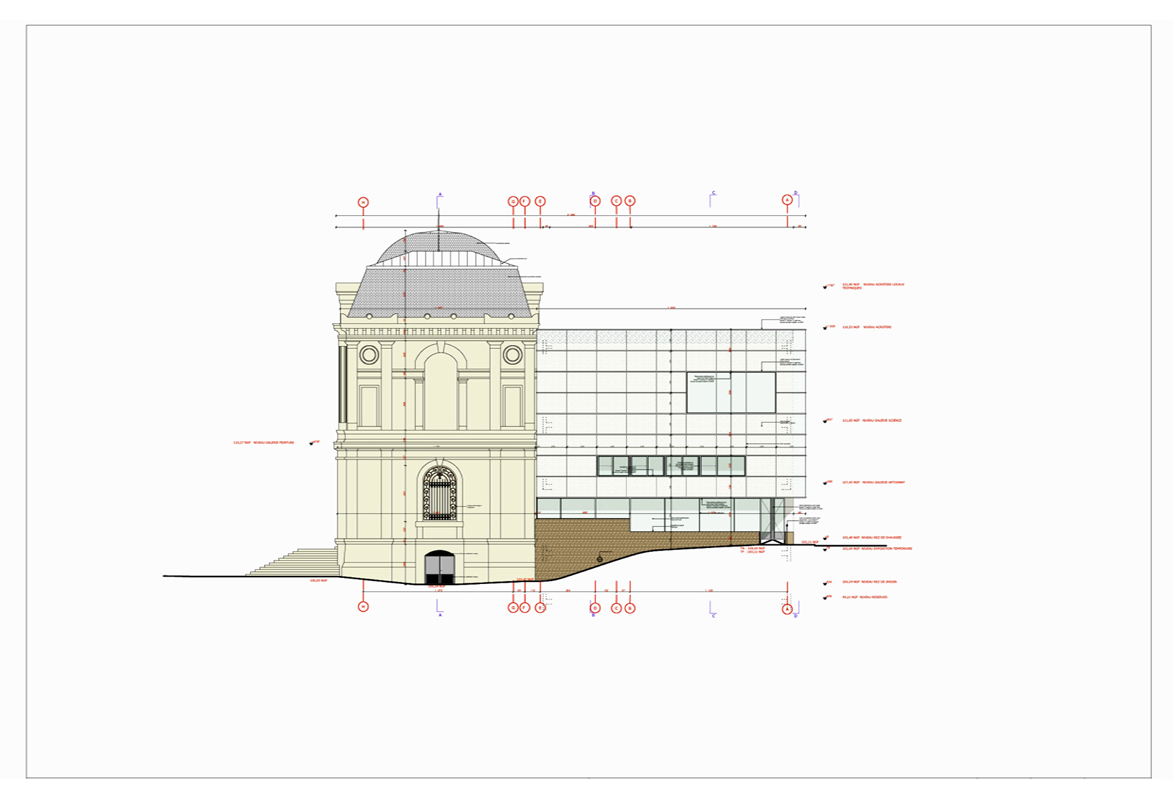Click grid marker D above the drawing
The width and height of the screenshot is (1174, 800).
(595, 201)
